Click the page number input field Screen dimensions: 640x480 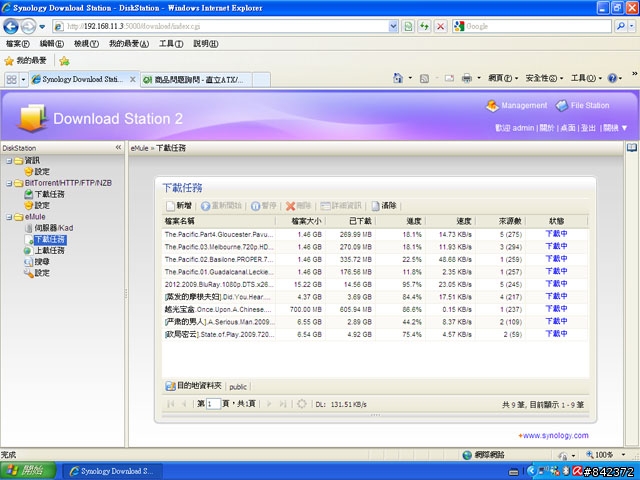[213, 404]
